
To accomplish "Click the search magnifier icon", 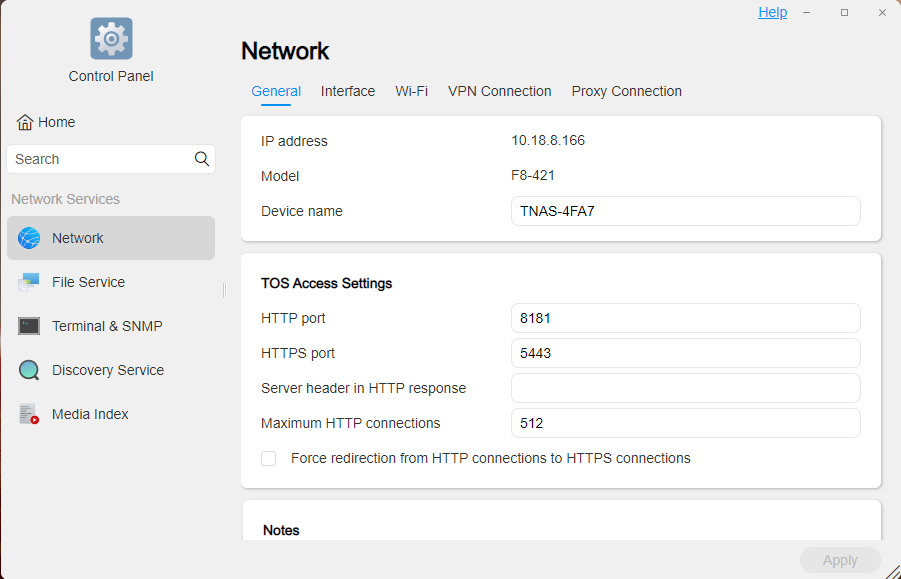I will (x=202, y=159).
